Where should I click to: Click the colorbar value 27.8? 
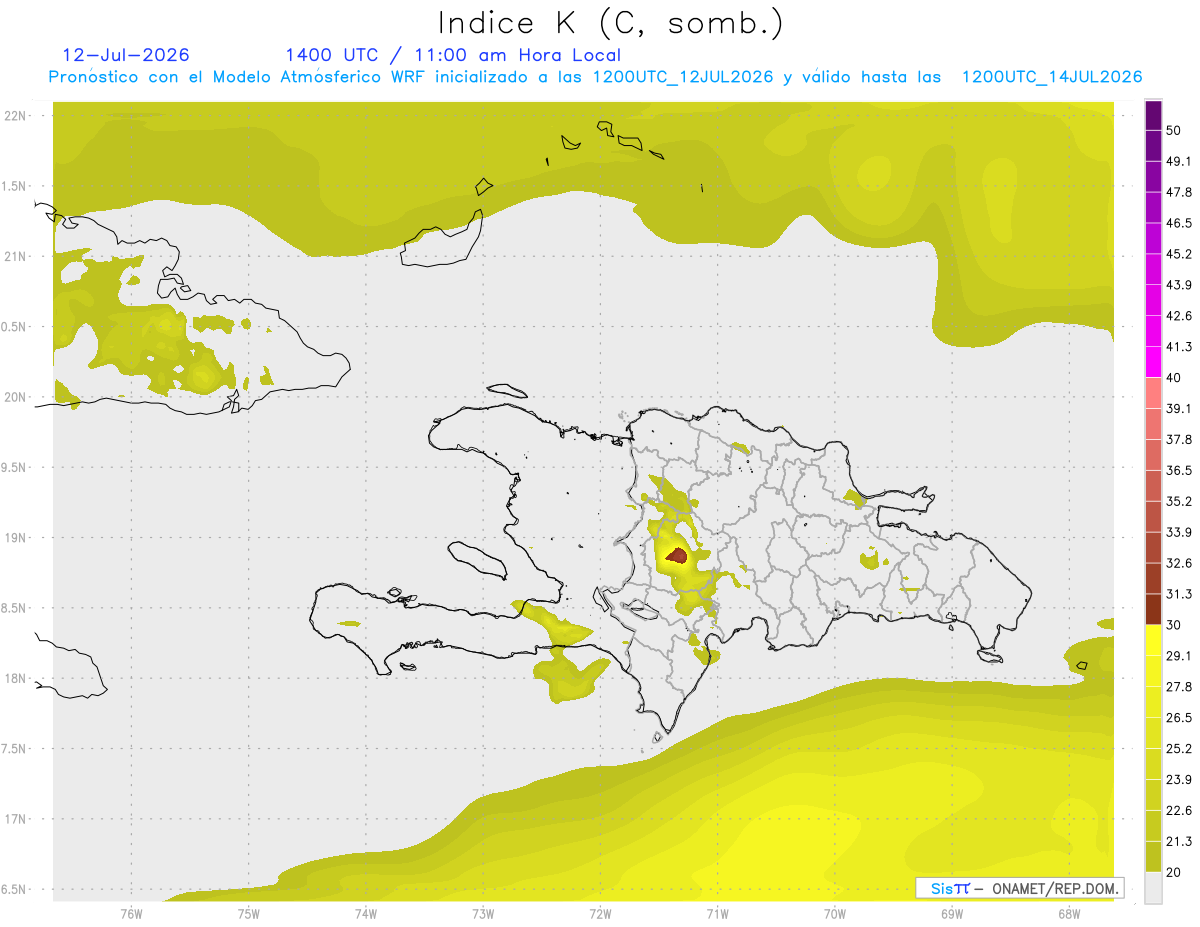pos(1179,687)
